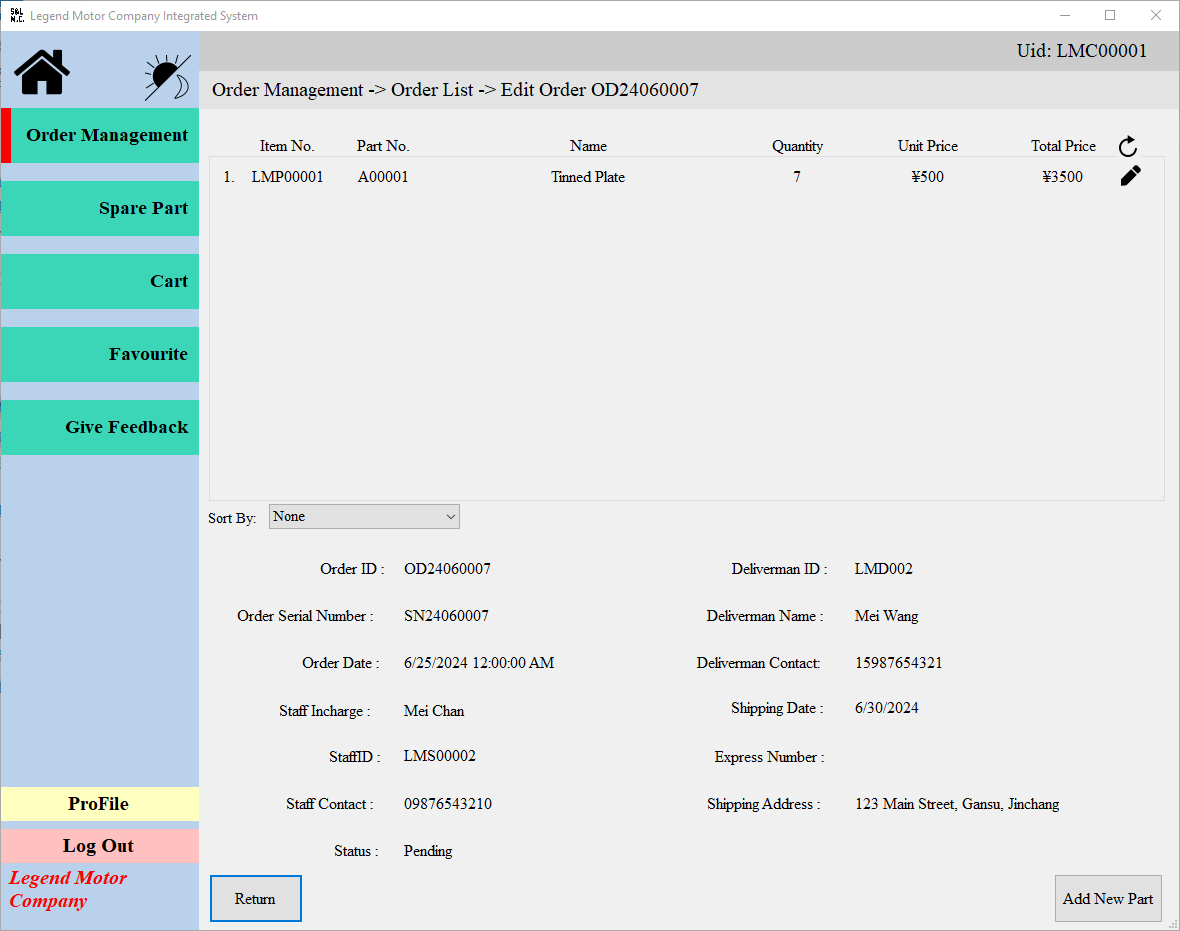This screenshot has height=931, width=1180.
Task: Open the Cart page
Action: 101,282
